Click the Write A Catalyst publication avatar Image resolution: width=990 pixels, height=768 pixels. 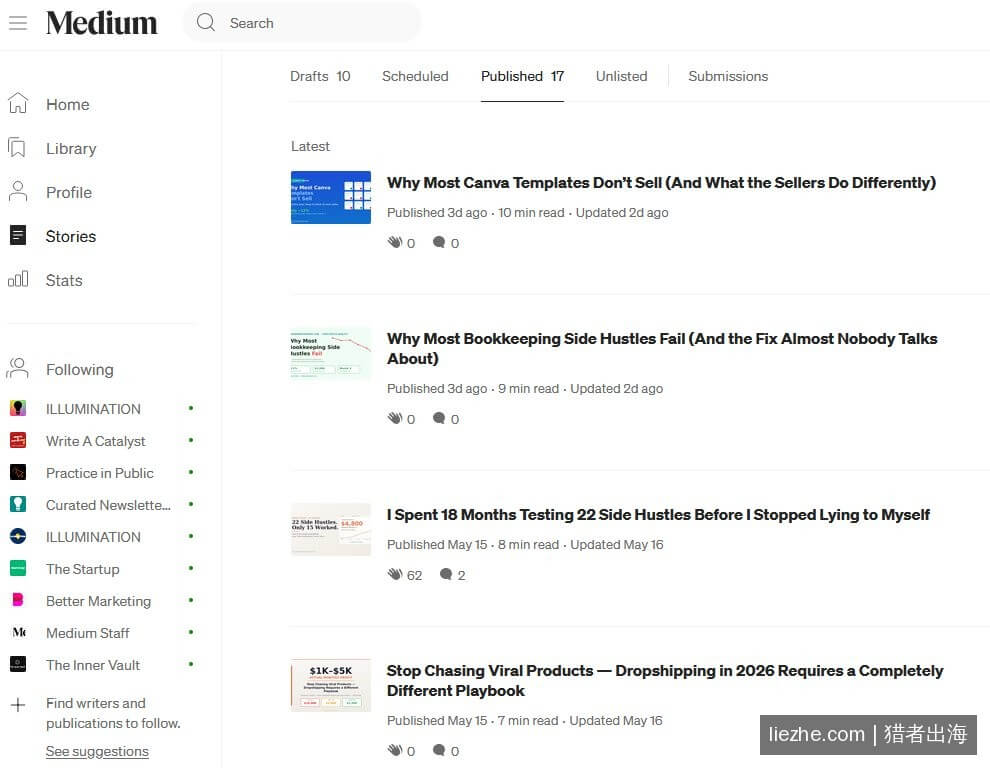click(18, 440)
